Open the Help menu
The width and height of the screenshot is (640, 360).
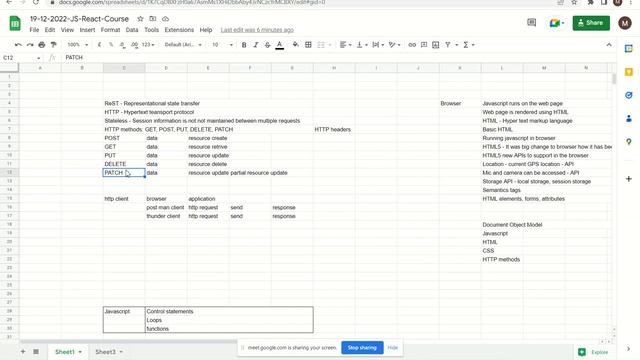[206, 30]
